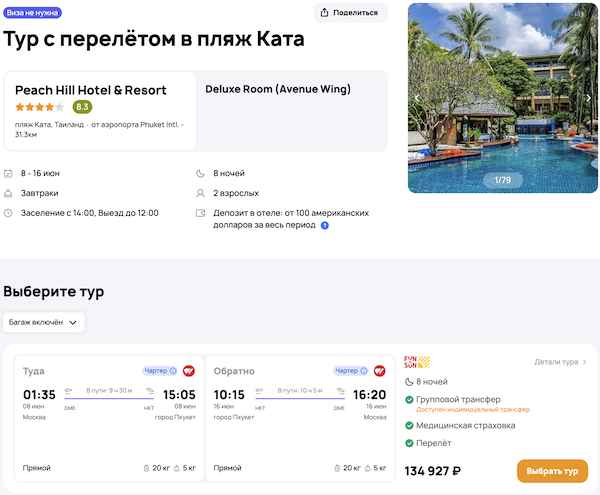Click the outbound flight airline logo

tap(189, 371)
